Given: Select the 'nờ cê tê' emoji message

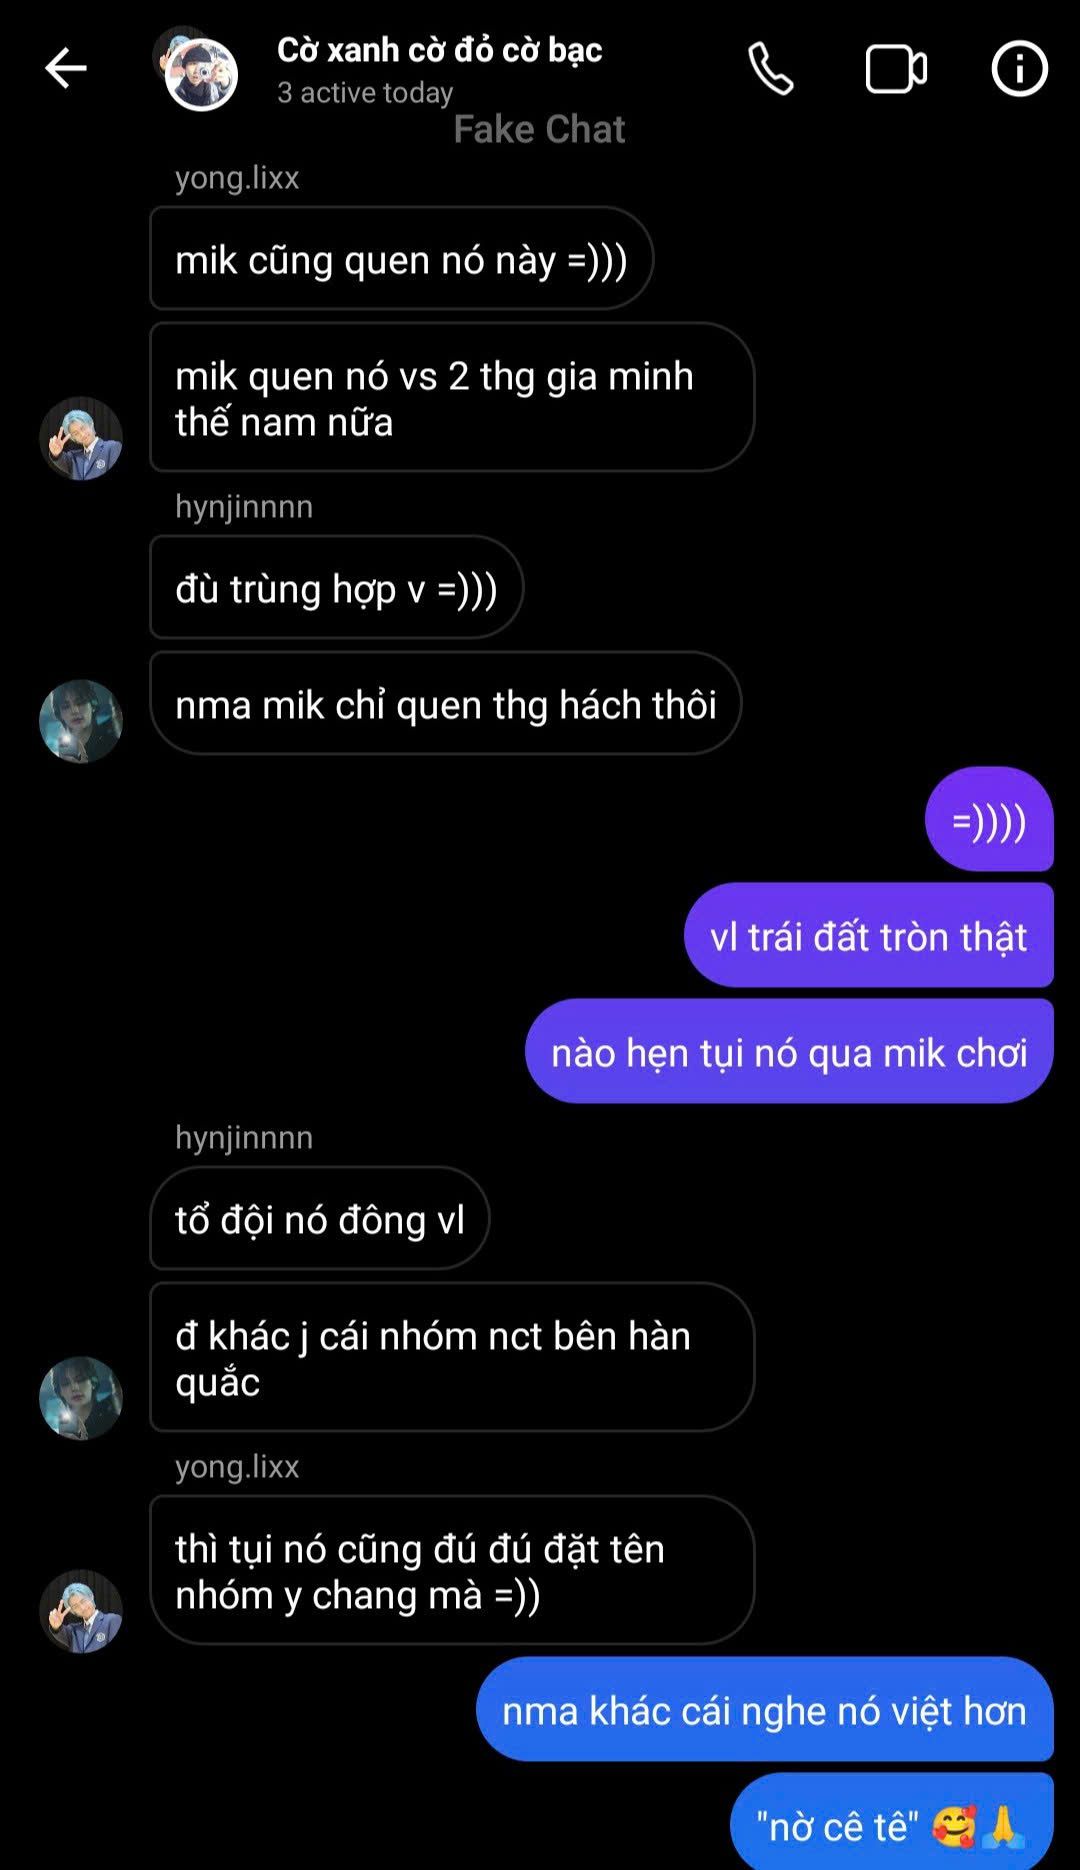Looking at the screenshot, I should (891, 1822).
